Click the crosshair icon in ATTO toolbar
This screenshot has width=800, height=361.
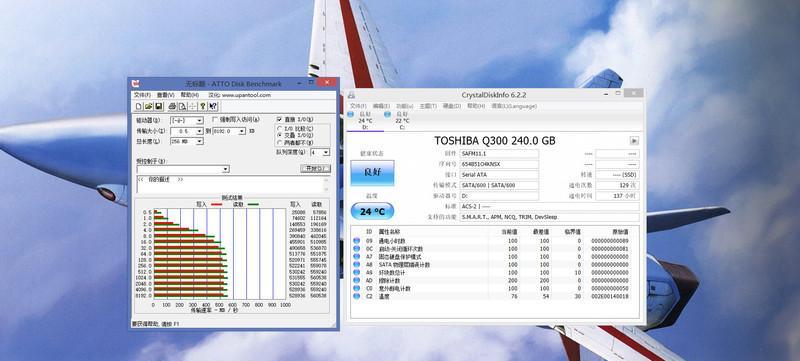coord(192,106)
